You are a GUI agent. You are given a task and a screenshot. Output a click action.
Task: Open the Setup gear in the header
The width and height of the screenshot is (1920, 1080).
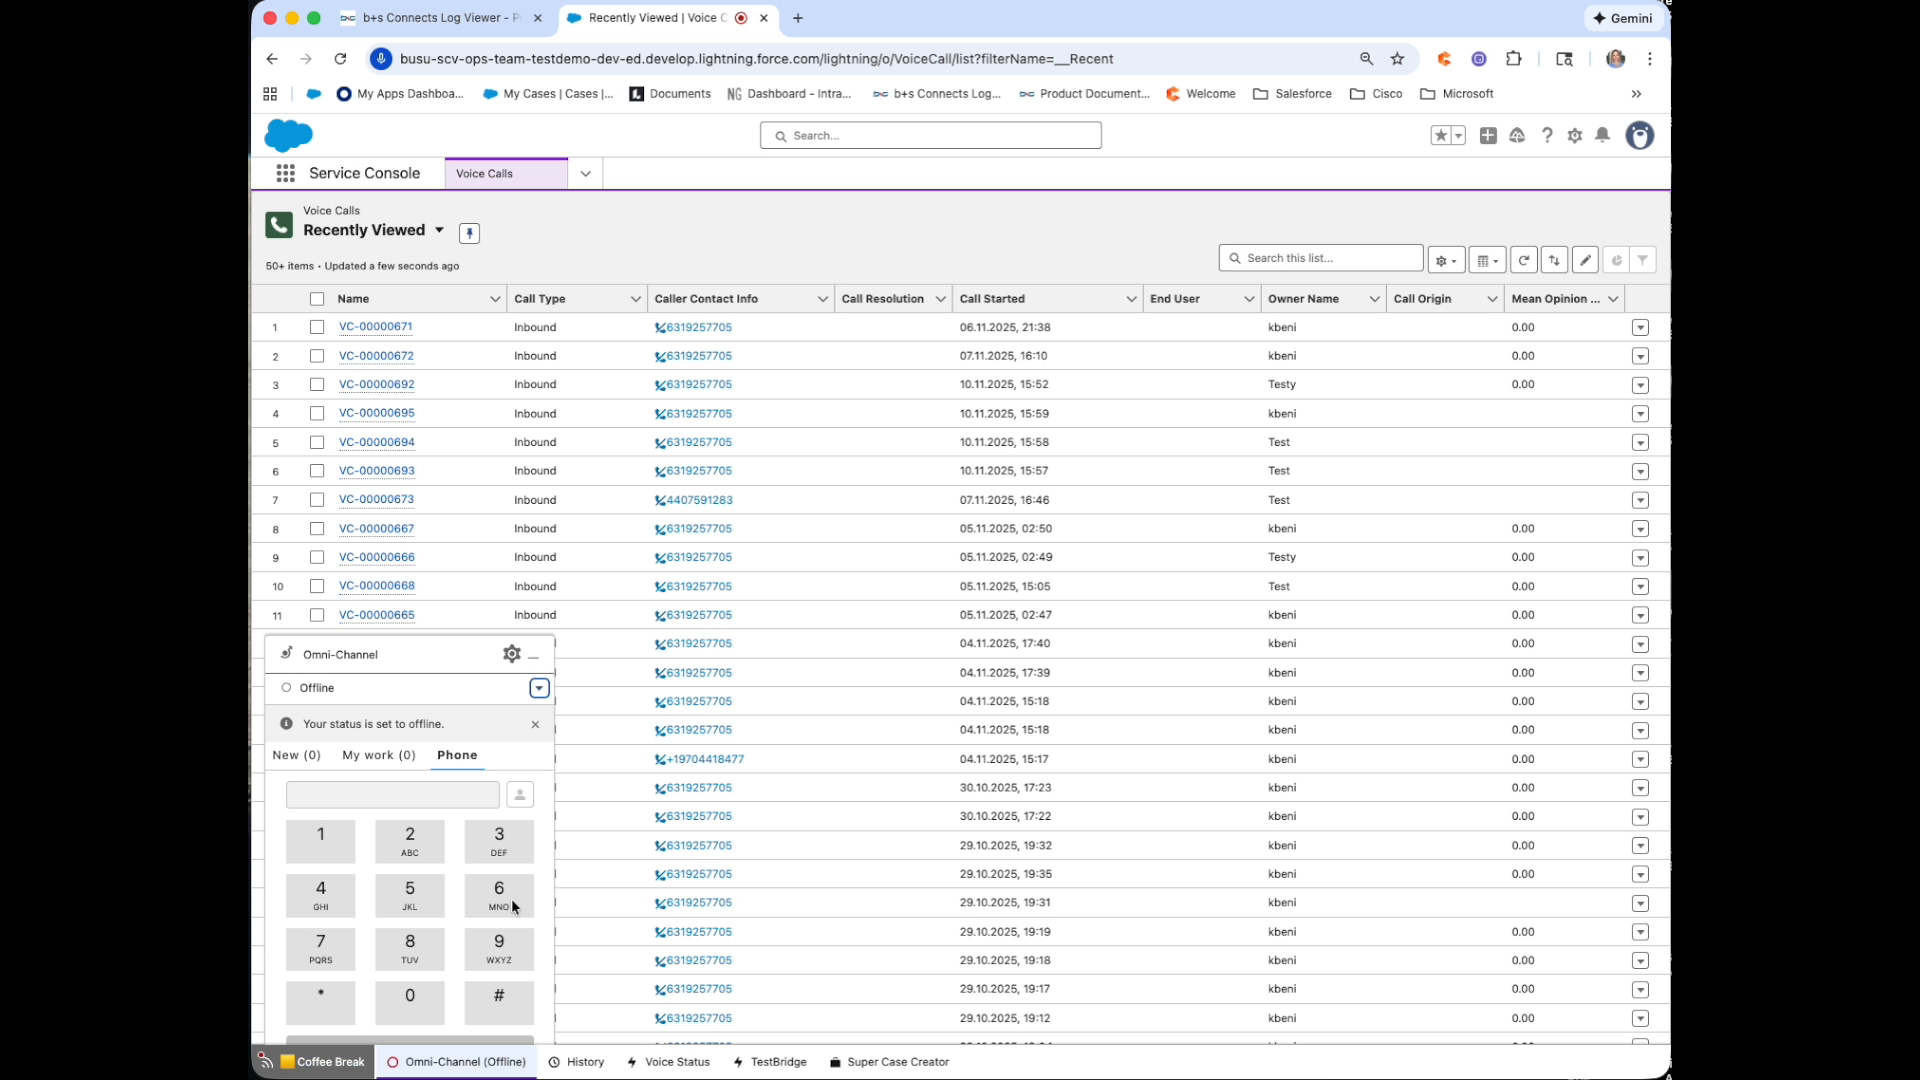tap(1574, 135)
